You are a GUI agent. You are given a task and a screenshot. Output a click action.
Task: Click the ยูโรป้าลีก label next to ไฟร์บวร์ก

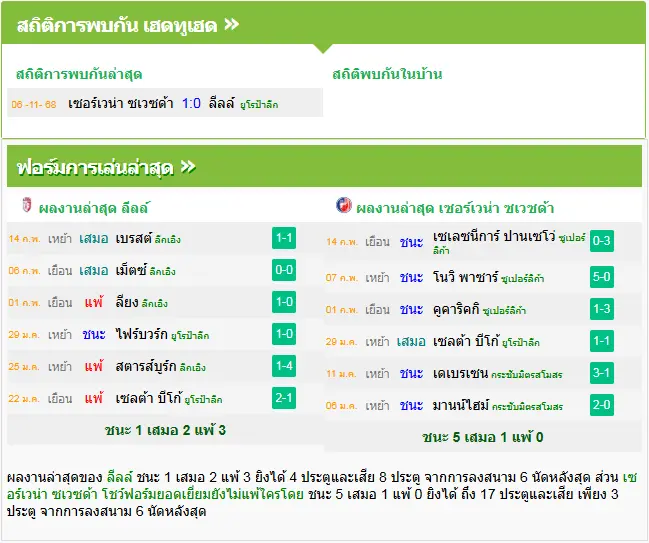[x=190, y=336]
